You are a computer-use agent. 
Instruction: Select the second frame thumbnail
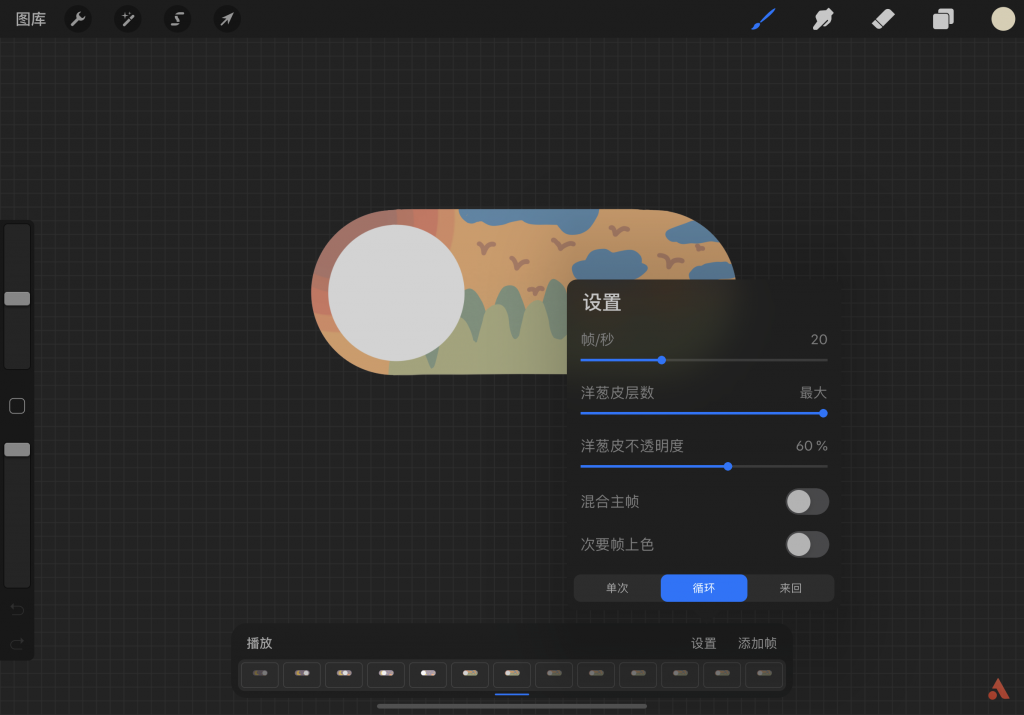[302, 675]
